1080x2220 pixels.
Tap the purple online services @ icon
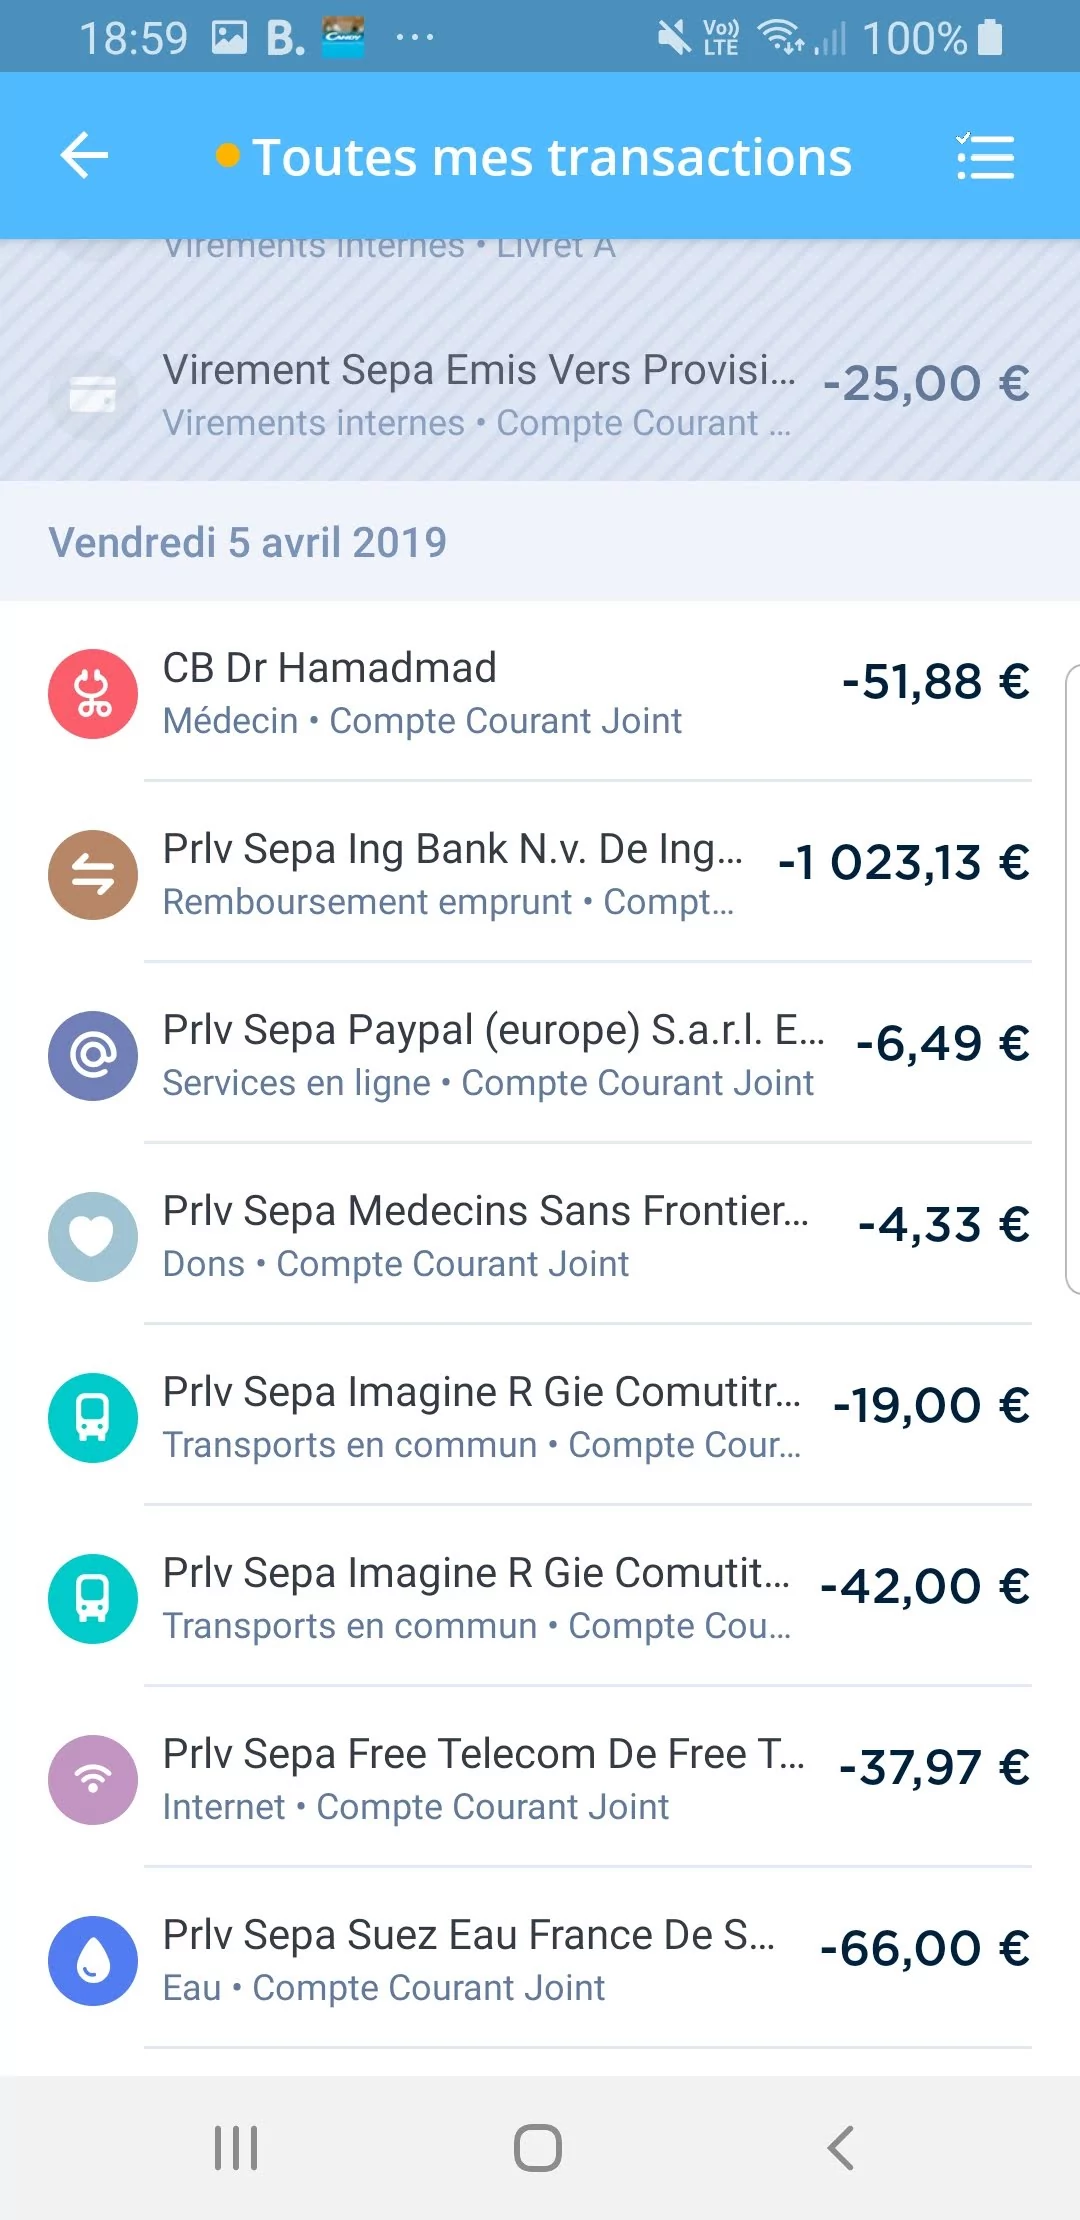pos(93,1056)
